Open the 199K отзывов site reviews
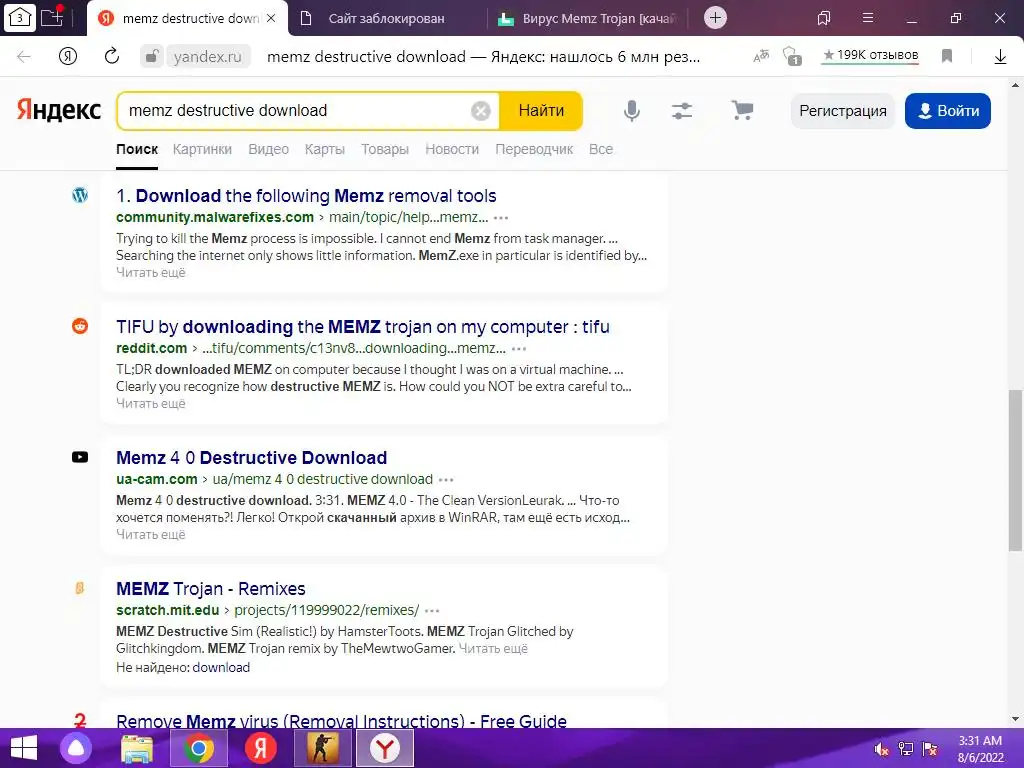The width and height of the screenshot is (1024, 768). pyautogui.click(x=870, y=56)
